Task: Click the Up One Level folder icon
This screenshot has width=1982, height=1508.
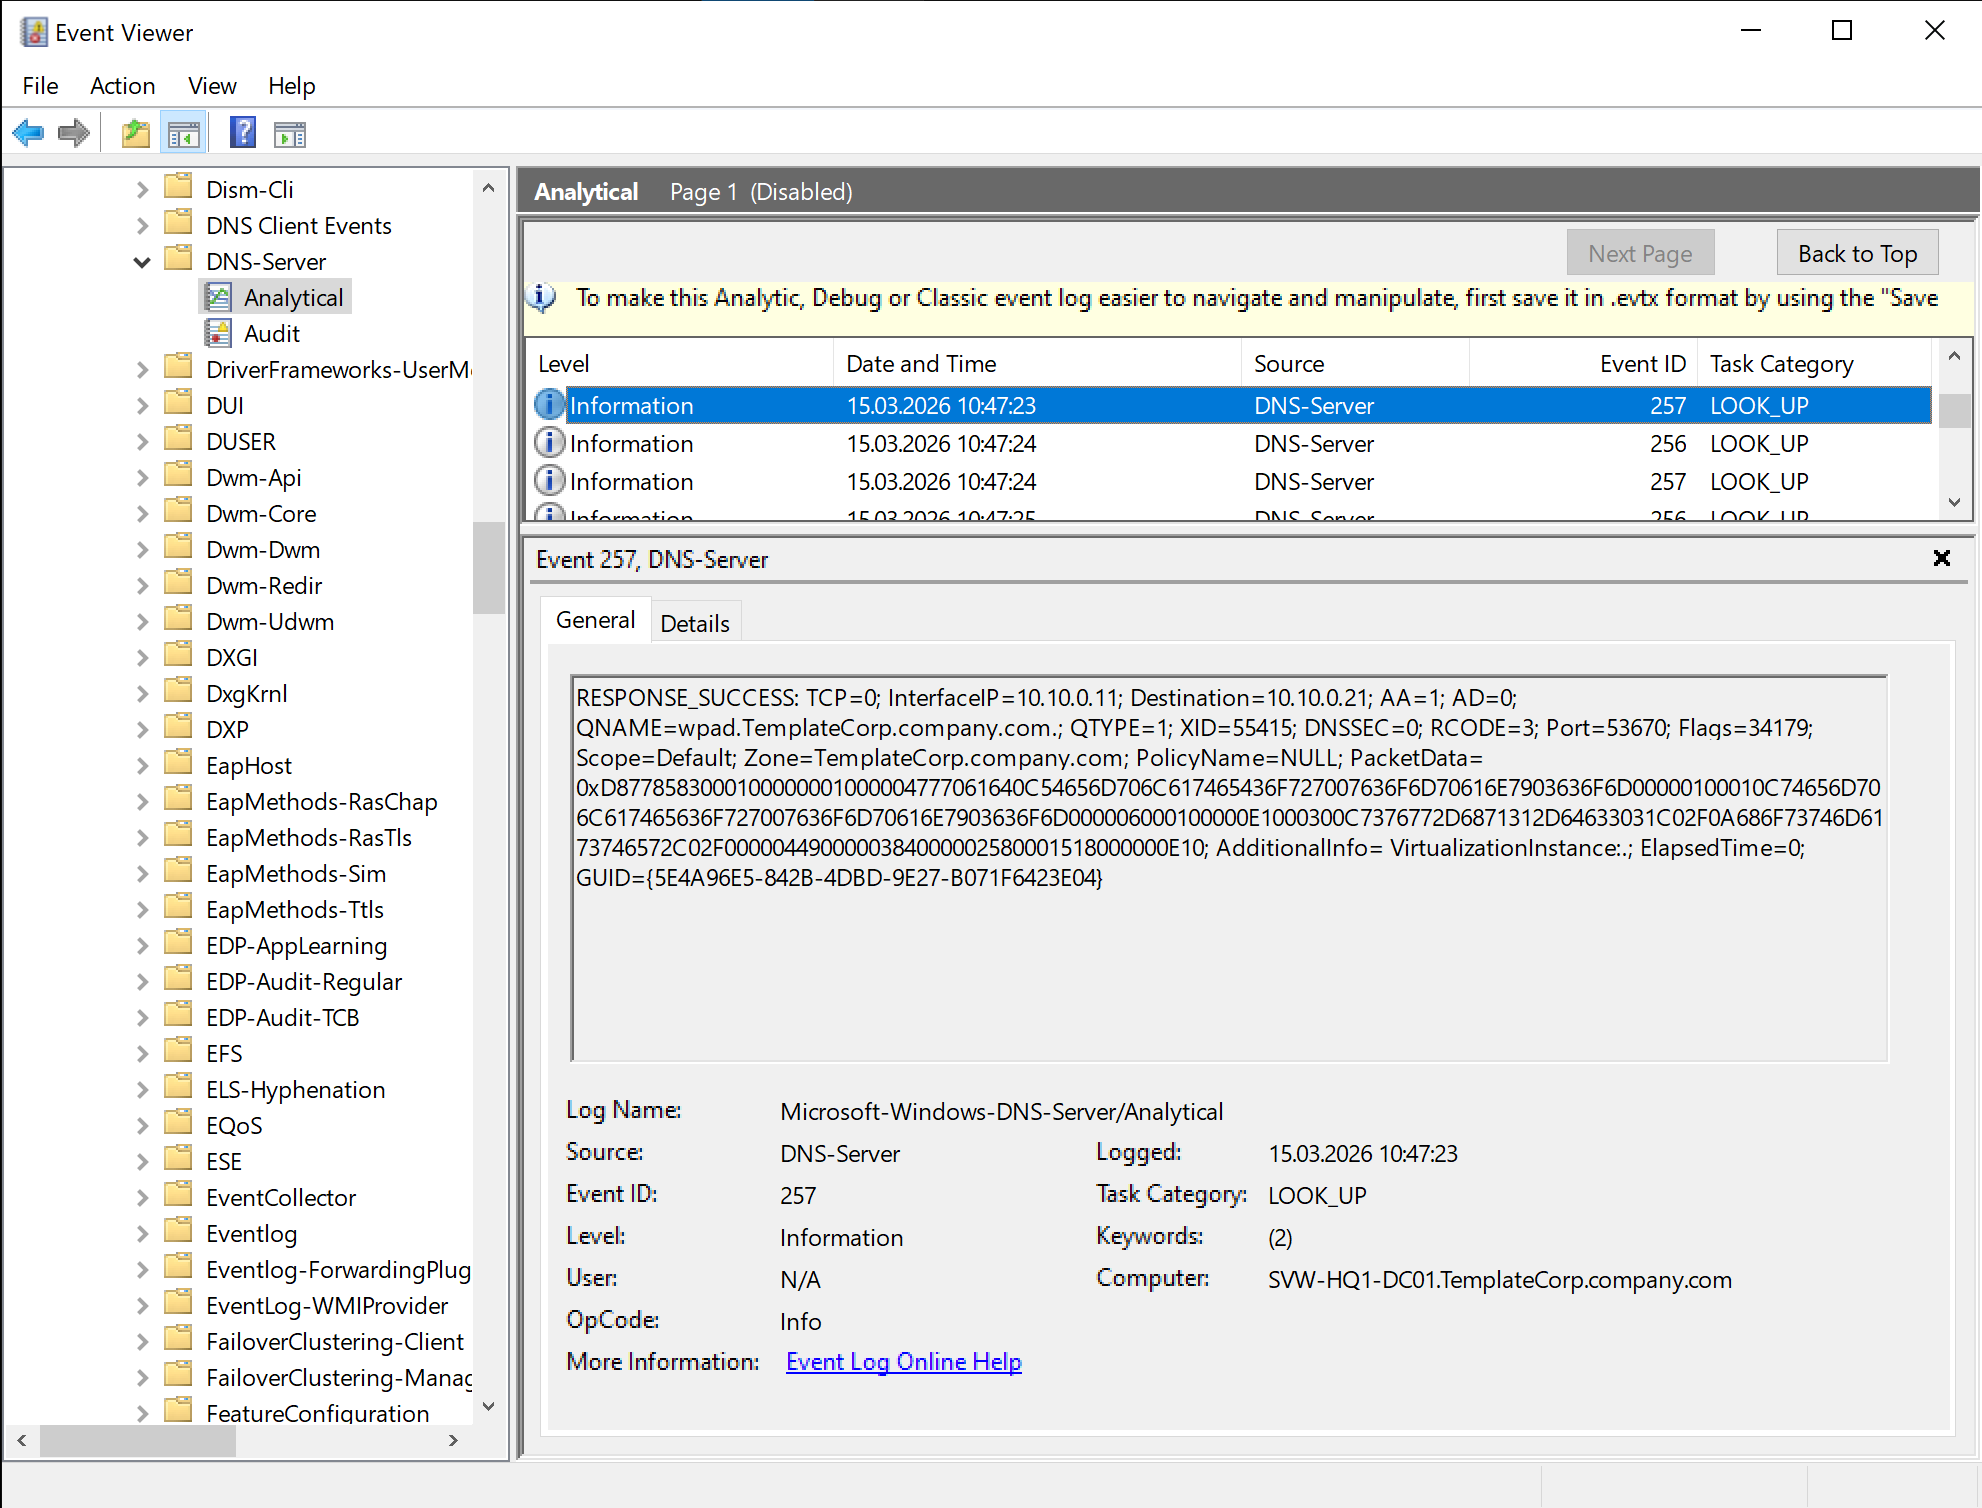Action: [x=135, y=133]
